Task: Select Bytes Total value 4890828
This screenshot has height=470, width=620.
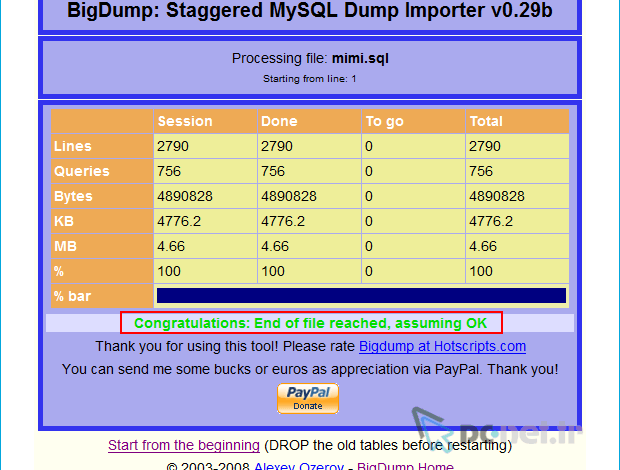Action: tap(497, 196)
